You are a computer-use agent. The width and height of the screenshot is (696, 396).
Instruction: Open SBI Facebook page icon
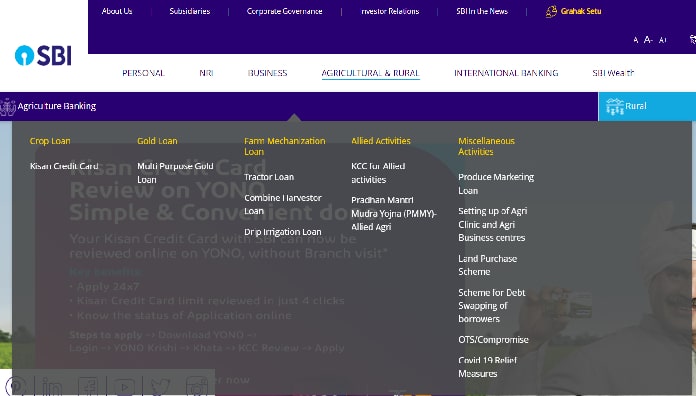(88, 386)
